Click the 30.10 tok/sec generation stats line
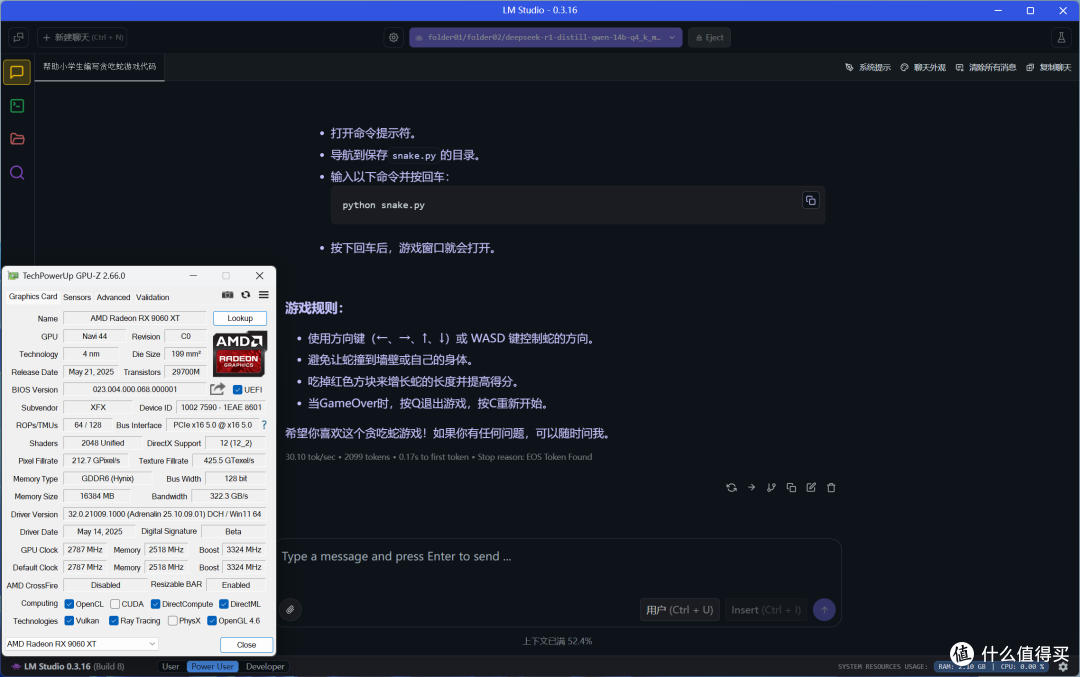This screenshot has width=1080, height=677. 439,457
